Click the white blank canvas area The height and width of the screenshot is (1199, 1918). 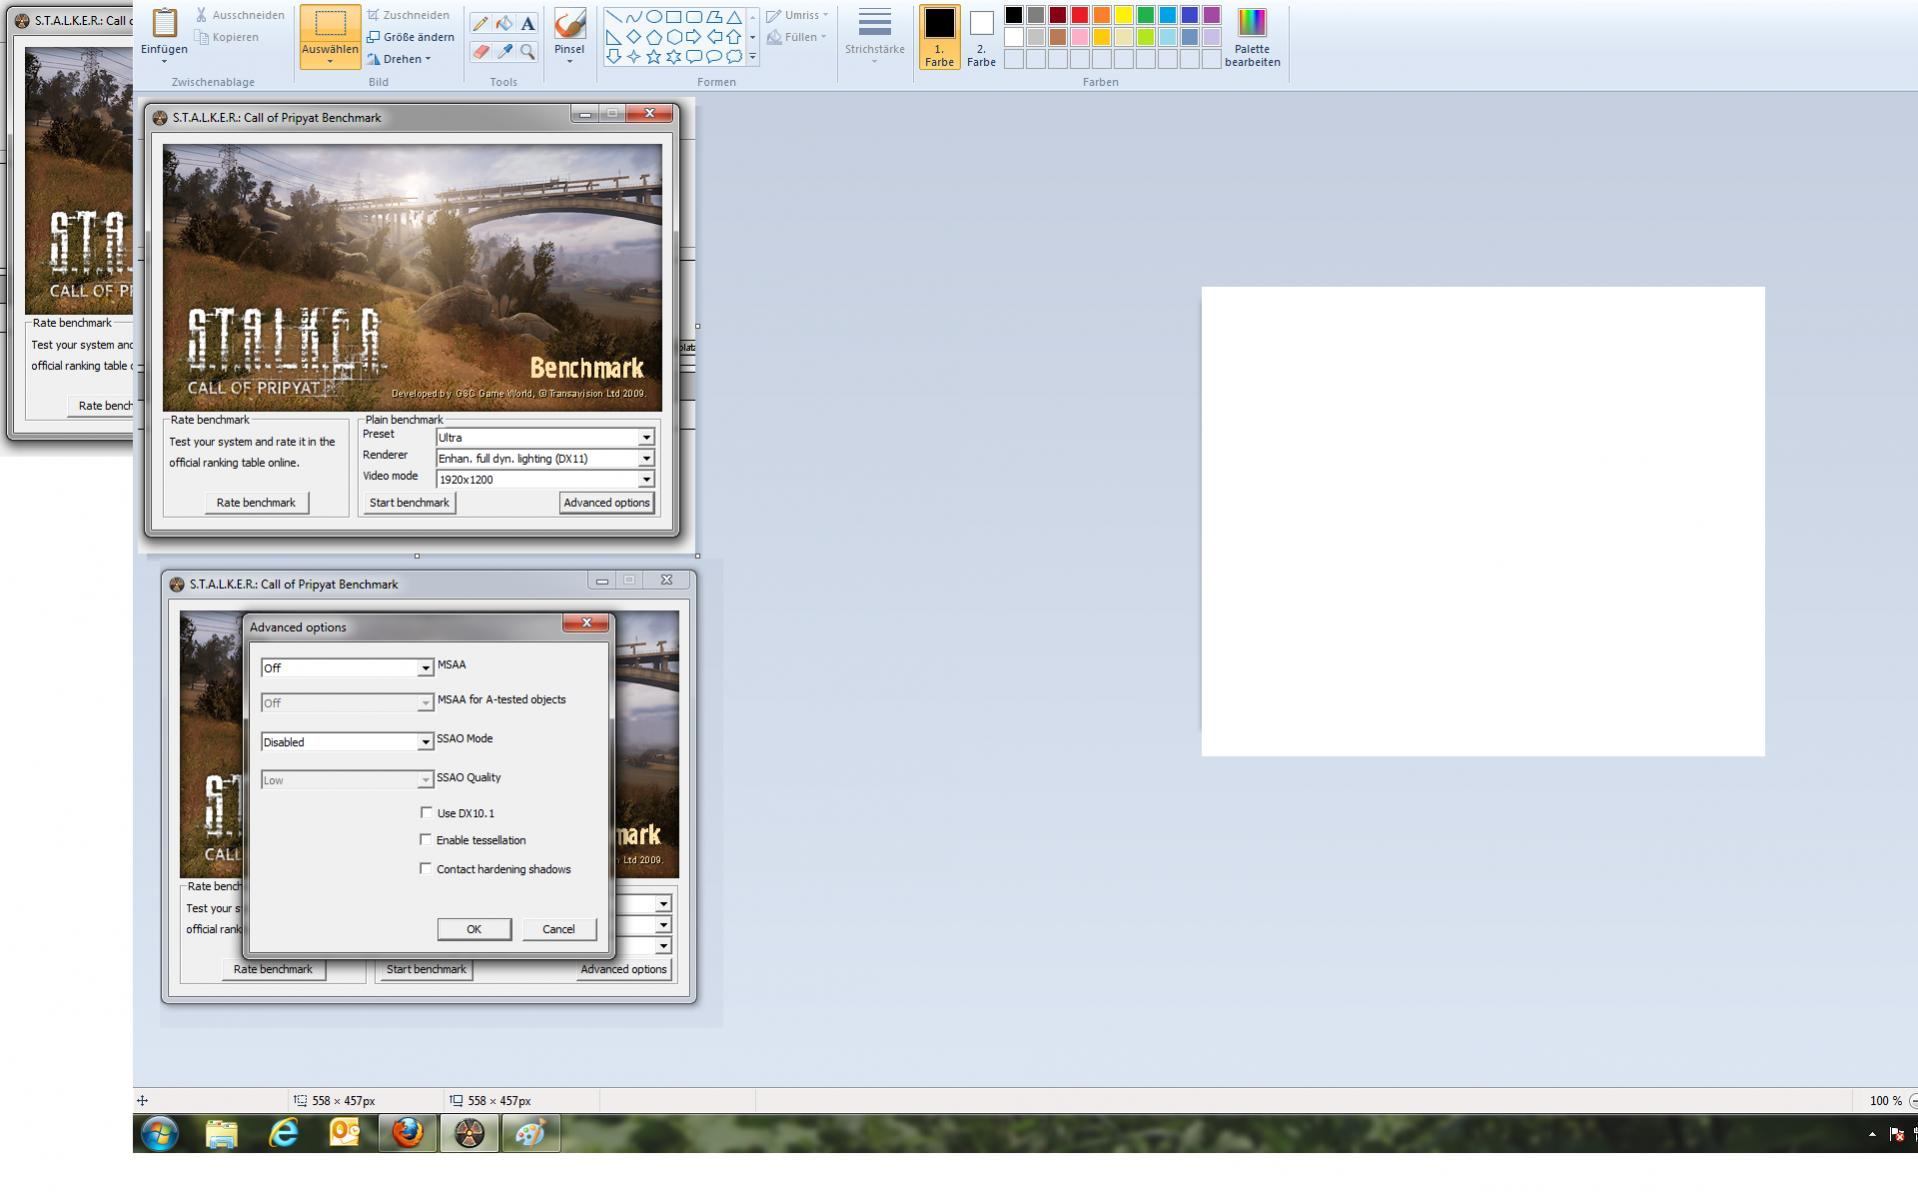pyautogui.click(x=1483, y=521)
